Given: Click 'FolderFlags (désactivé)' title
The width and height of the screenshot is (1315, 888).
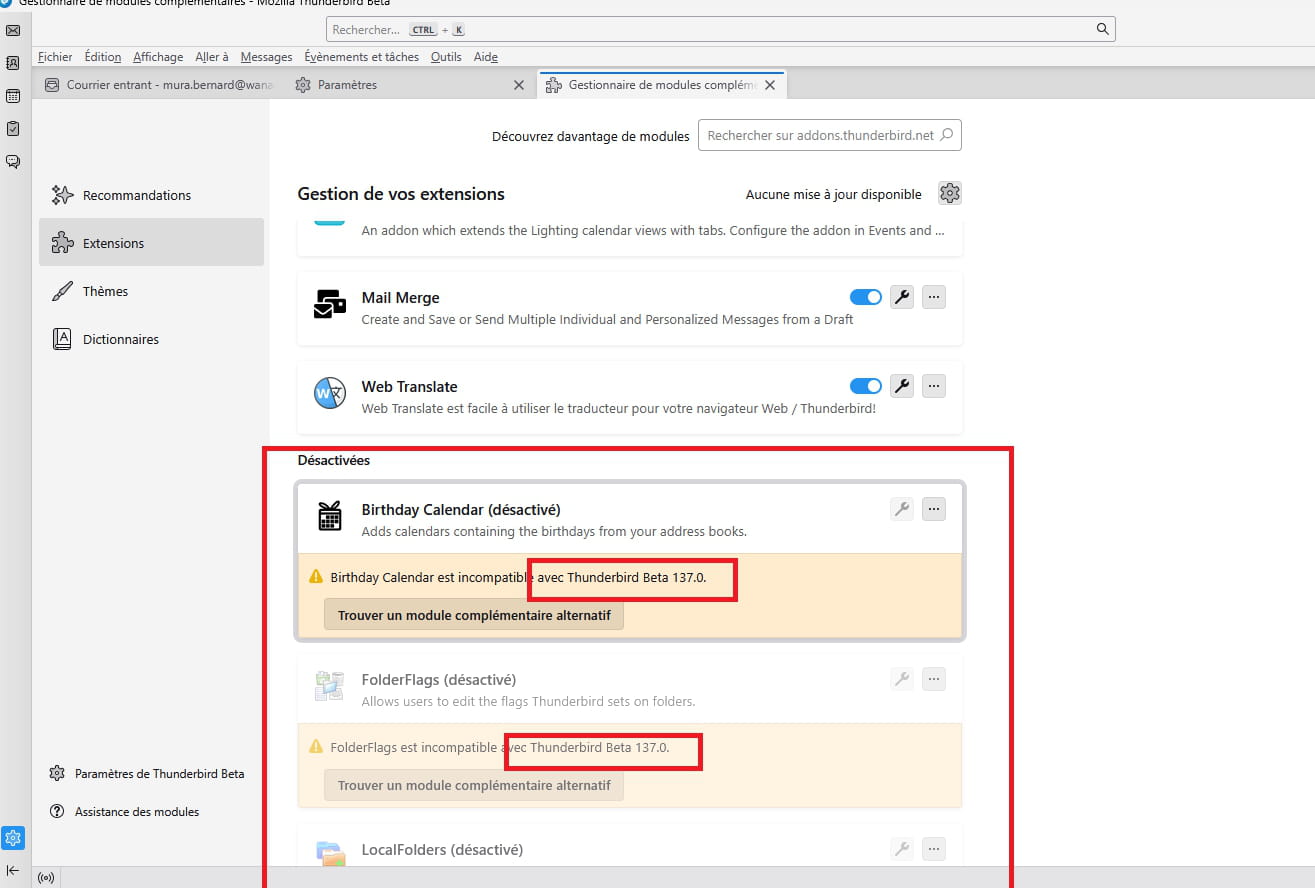Looking at the screenshot, I should click(x=438, y=679).
